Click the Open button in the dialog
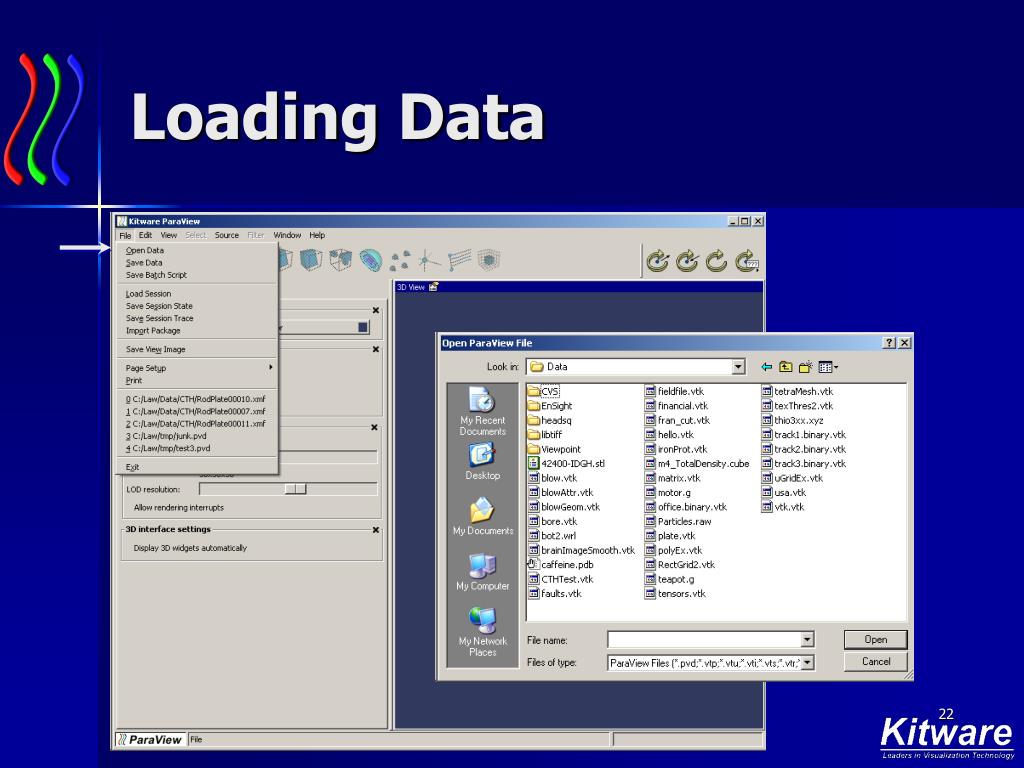The width and height of the screenshot is (1024, 768). [875, 639]
